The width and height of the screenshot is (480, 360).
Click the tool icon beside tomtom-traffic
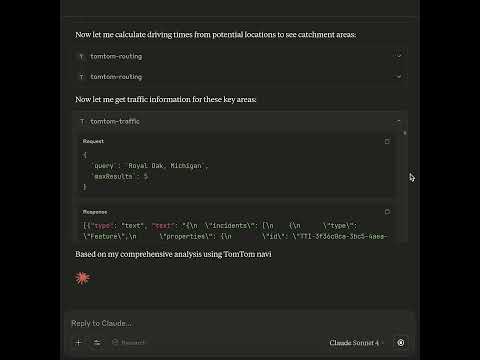click(82, 122)
